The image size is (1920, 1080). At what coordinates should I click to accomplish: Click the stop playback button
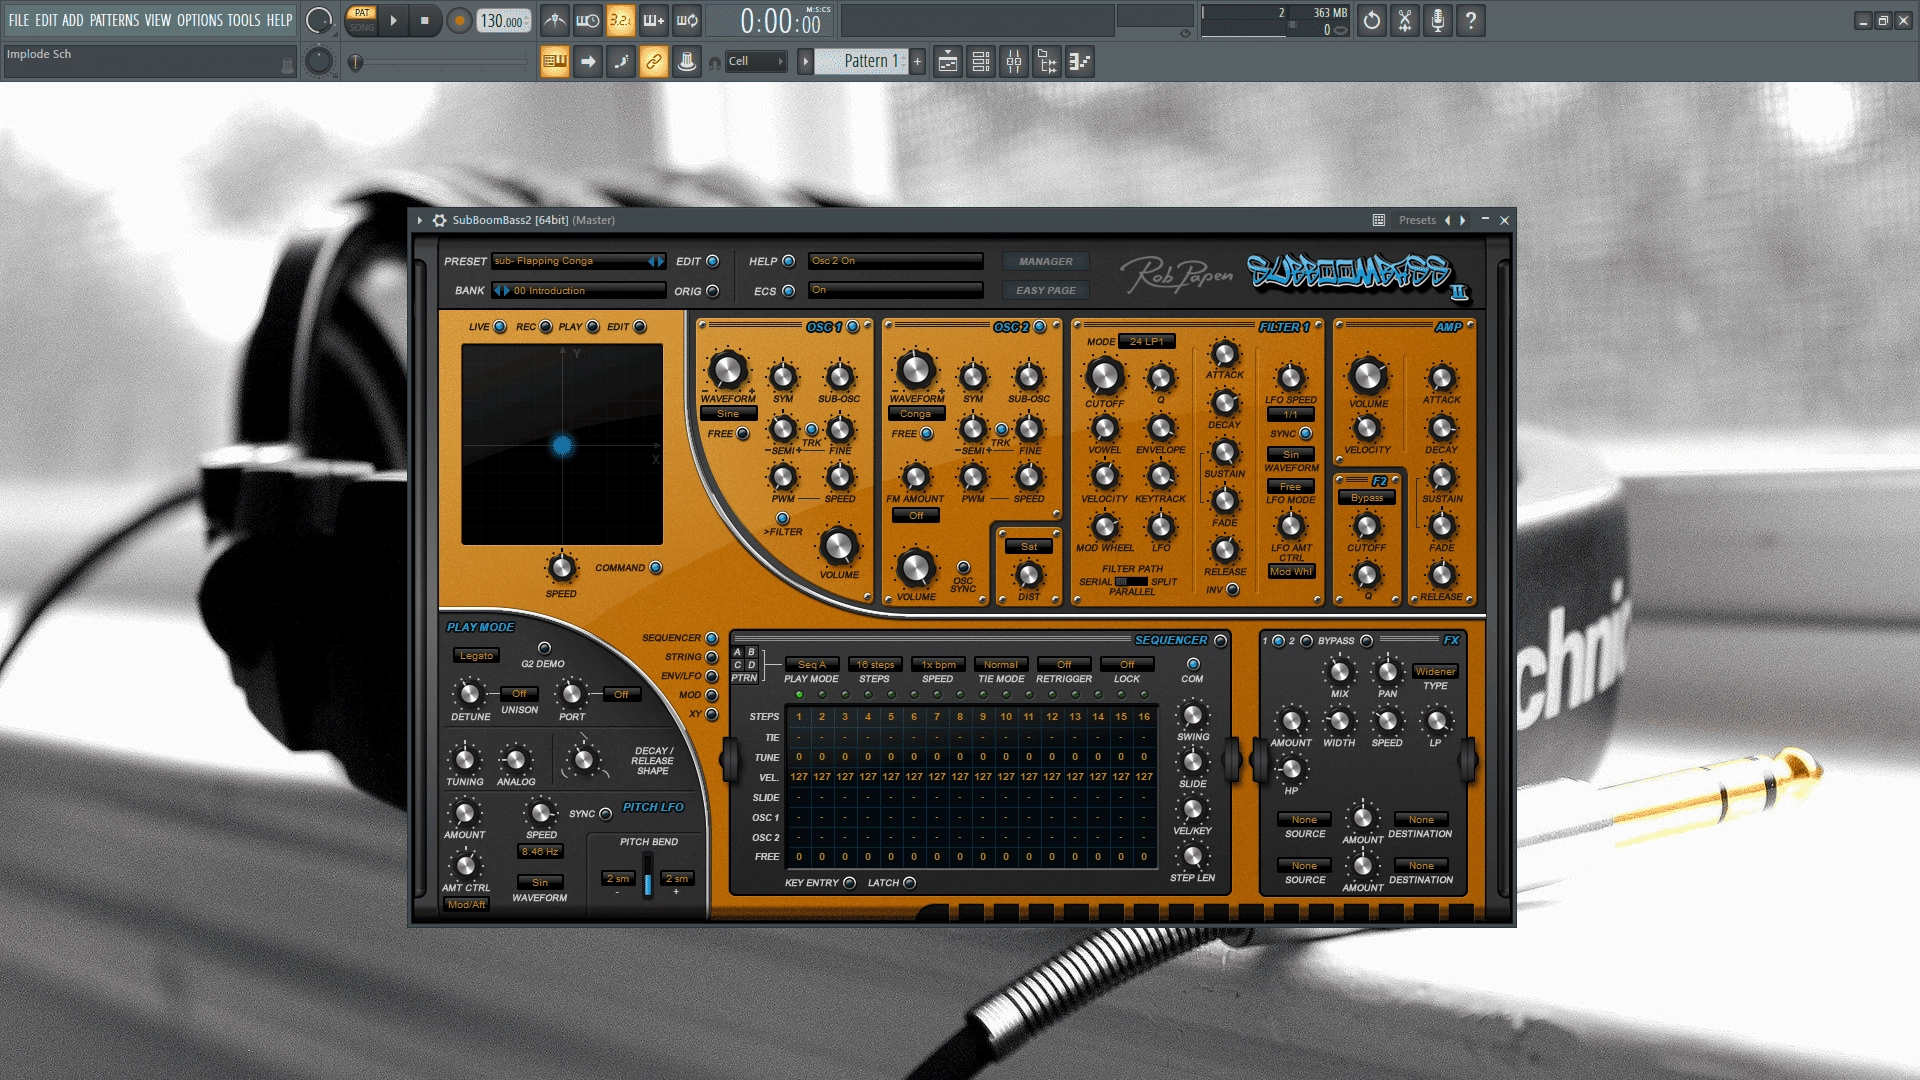pos(424,20)
